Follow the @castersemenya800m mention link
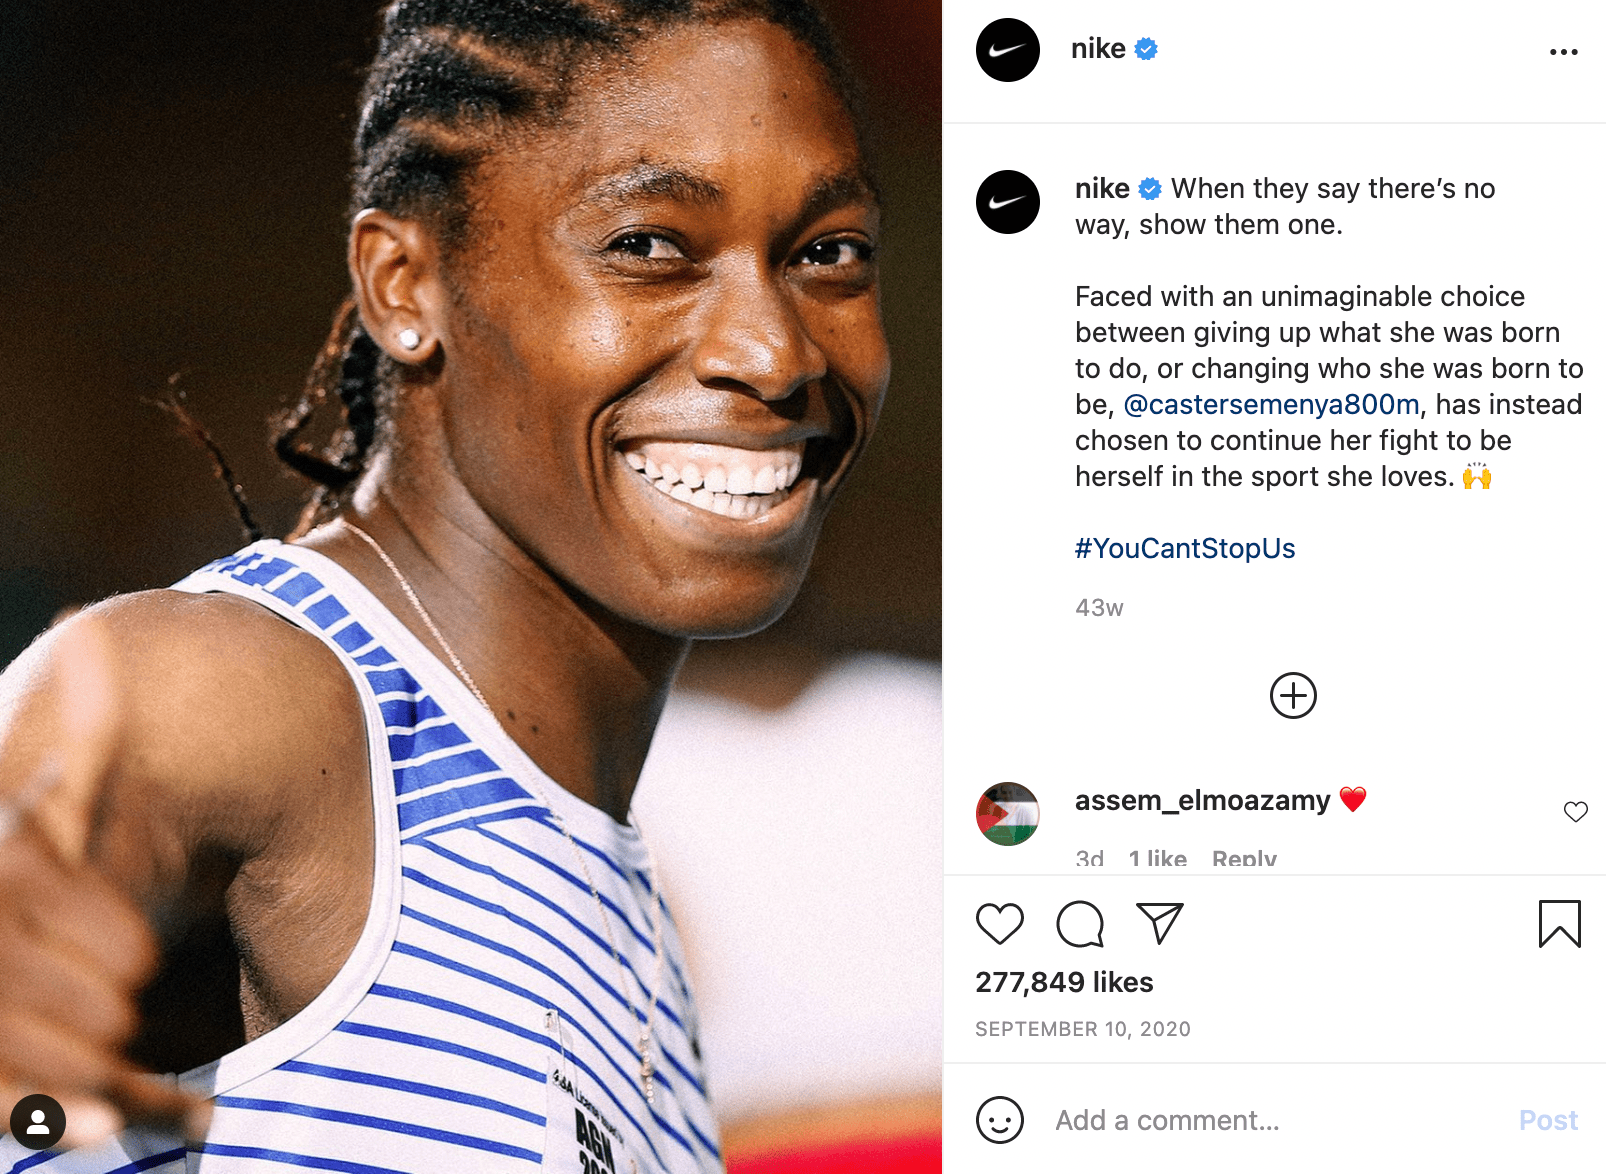1606x1174 pixels. click(1271, 404)
